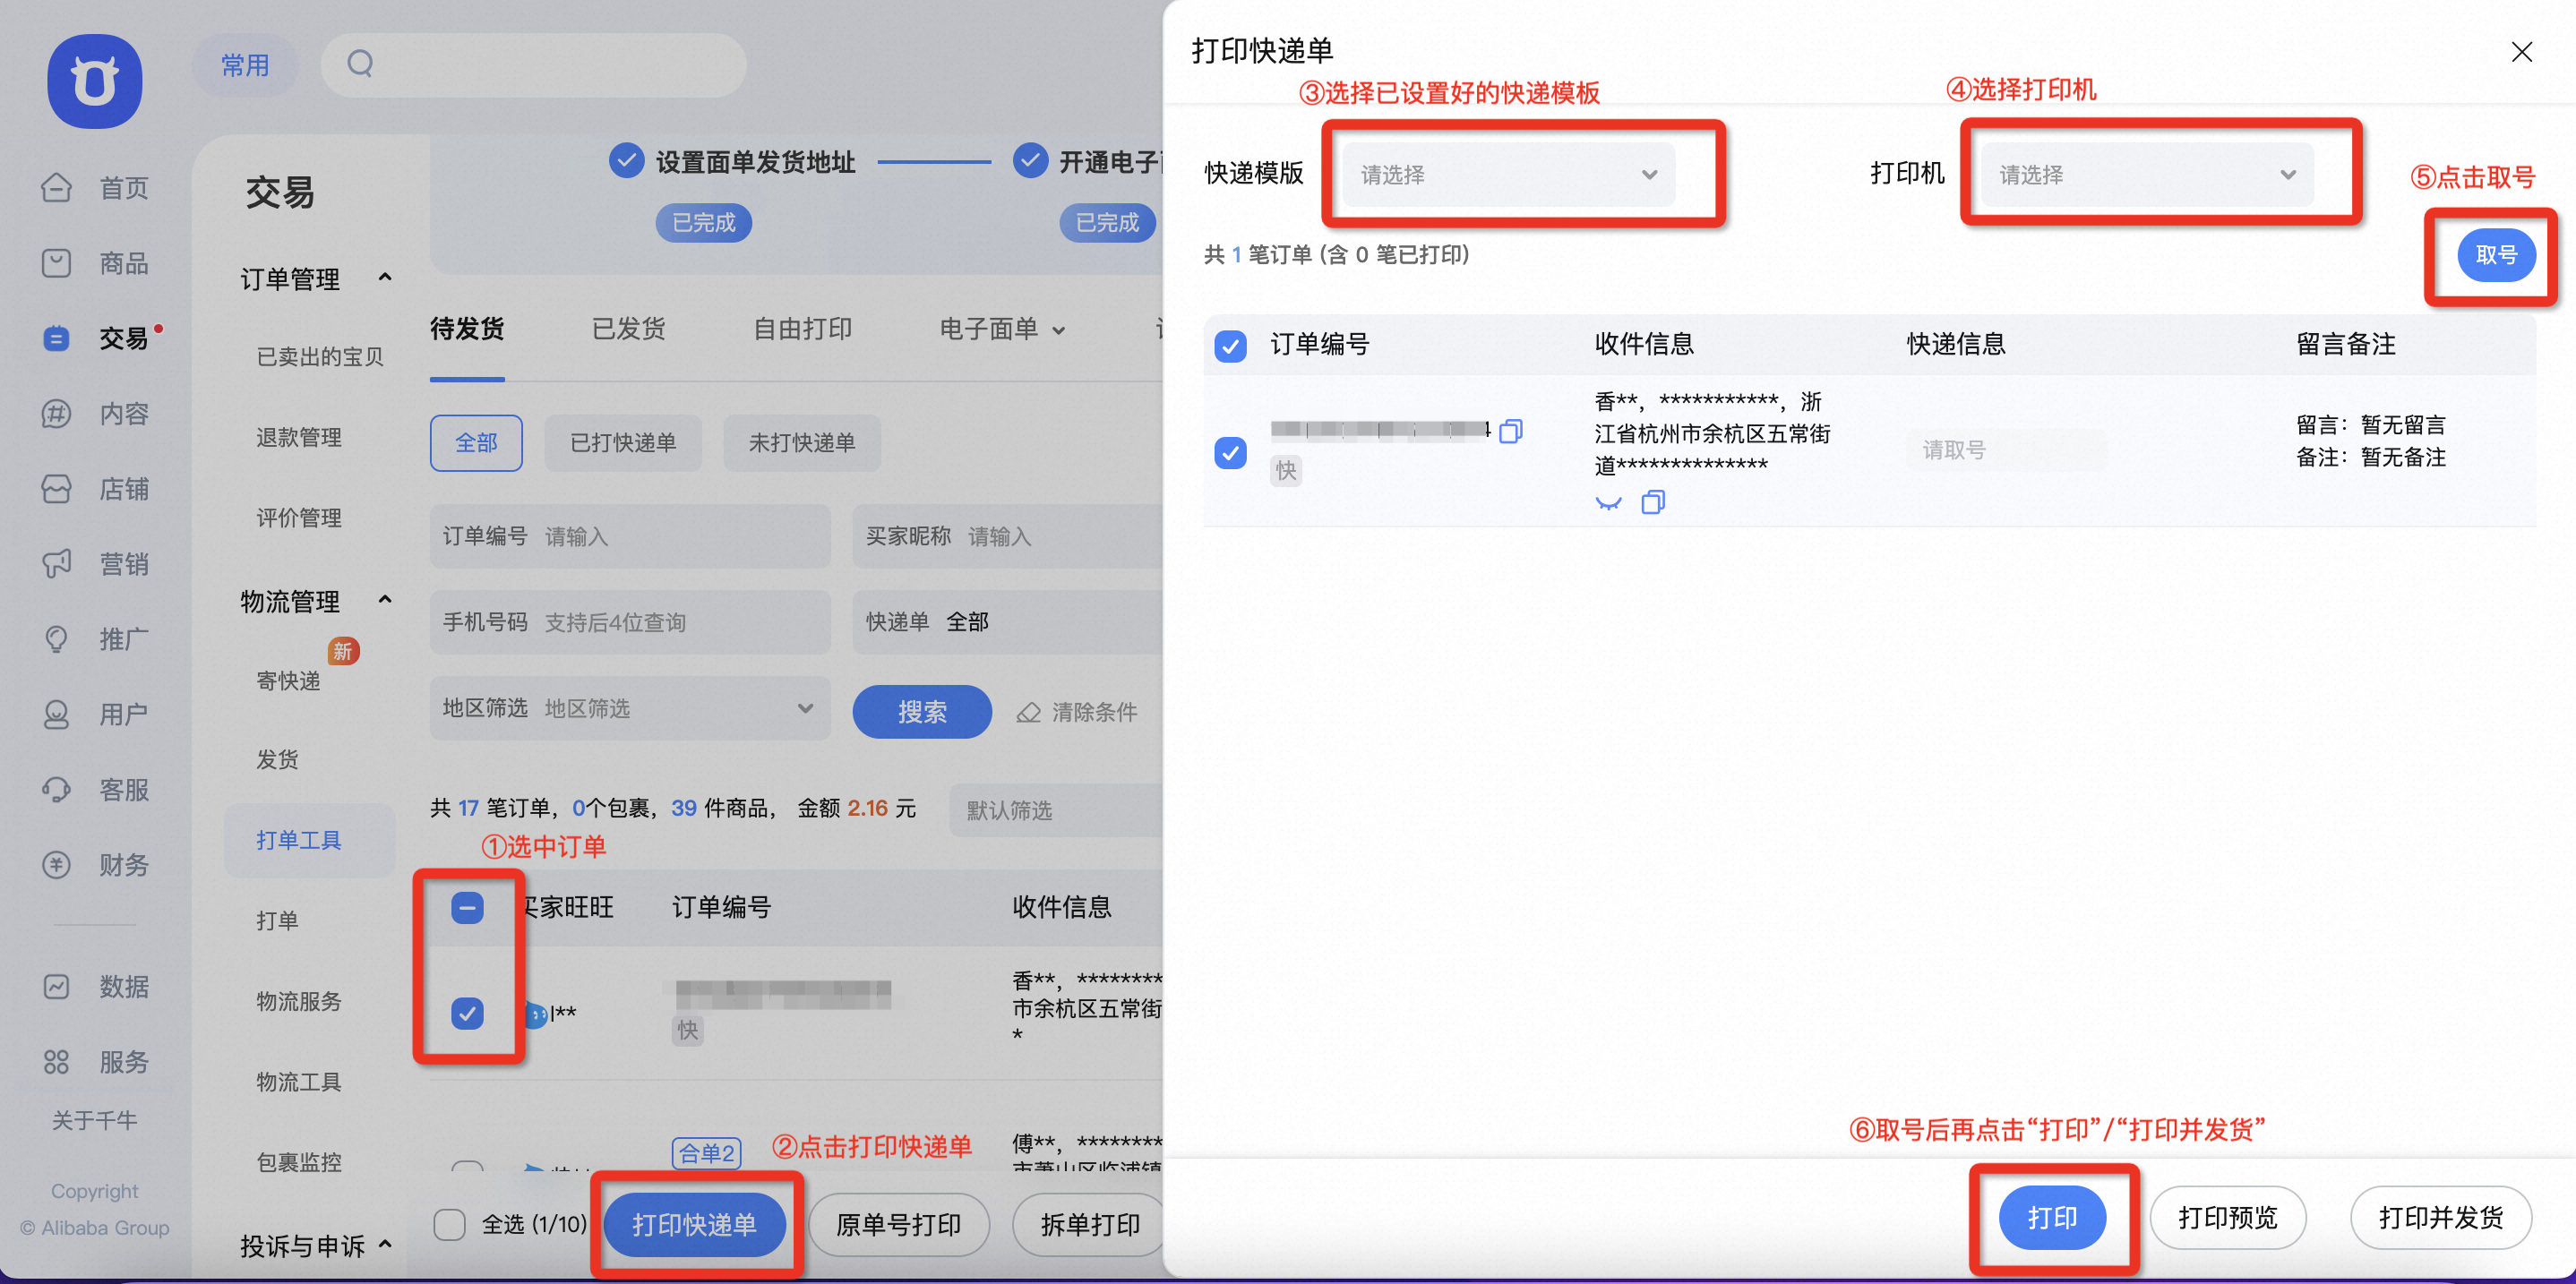Click the 拆单打印 button
The image size is (2576, 1284).
(x=1090, y=1224)
